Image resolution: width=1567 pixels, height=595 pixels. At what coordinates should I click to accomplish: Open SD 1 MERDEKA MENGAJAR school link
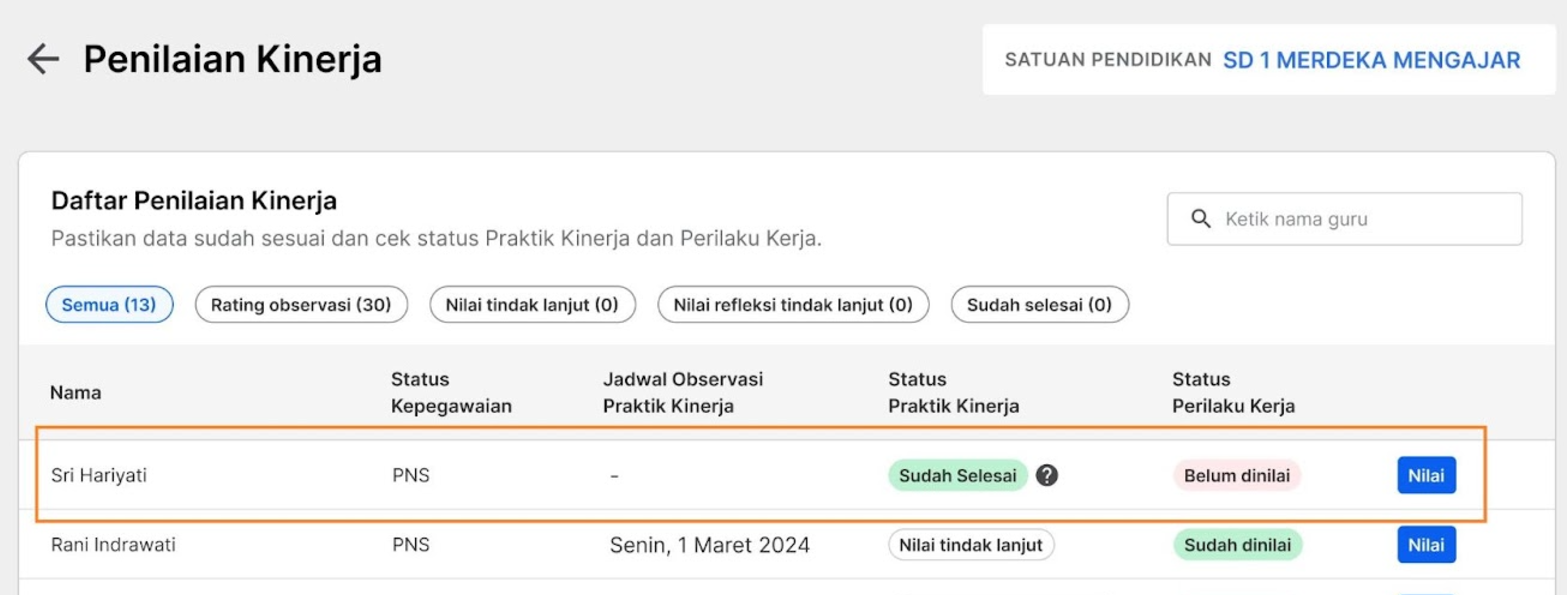[1371, 60]
